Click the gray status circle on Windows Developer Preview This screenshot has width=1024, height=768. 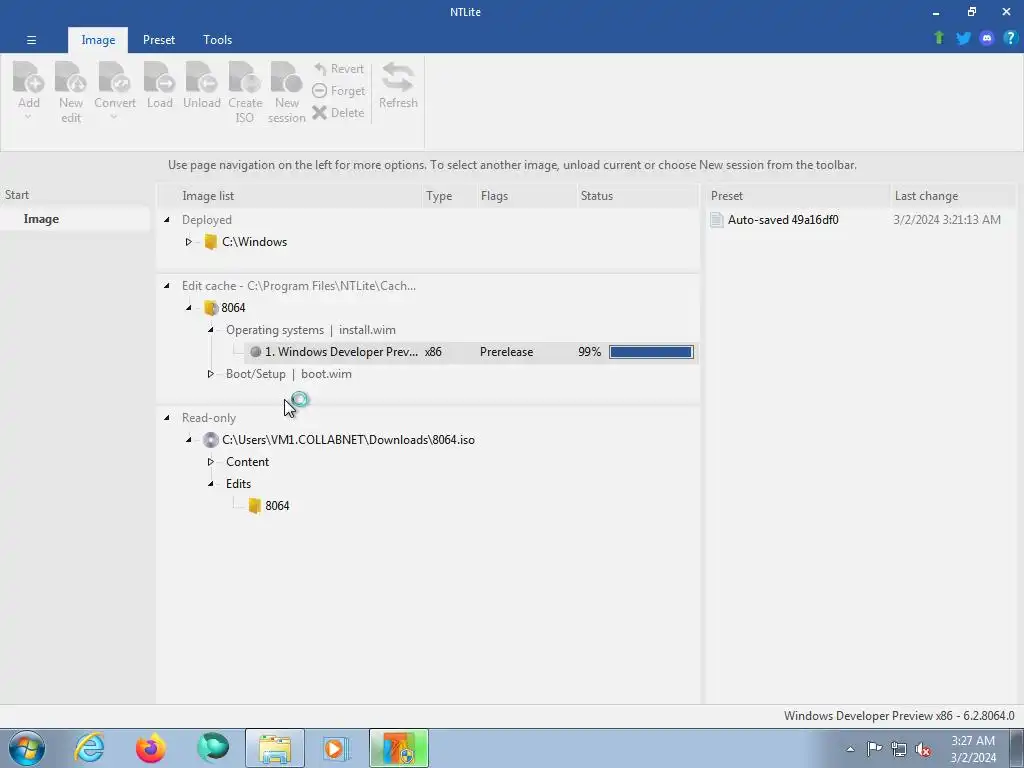(x=255, y=352)
